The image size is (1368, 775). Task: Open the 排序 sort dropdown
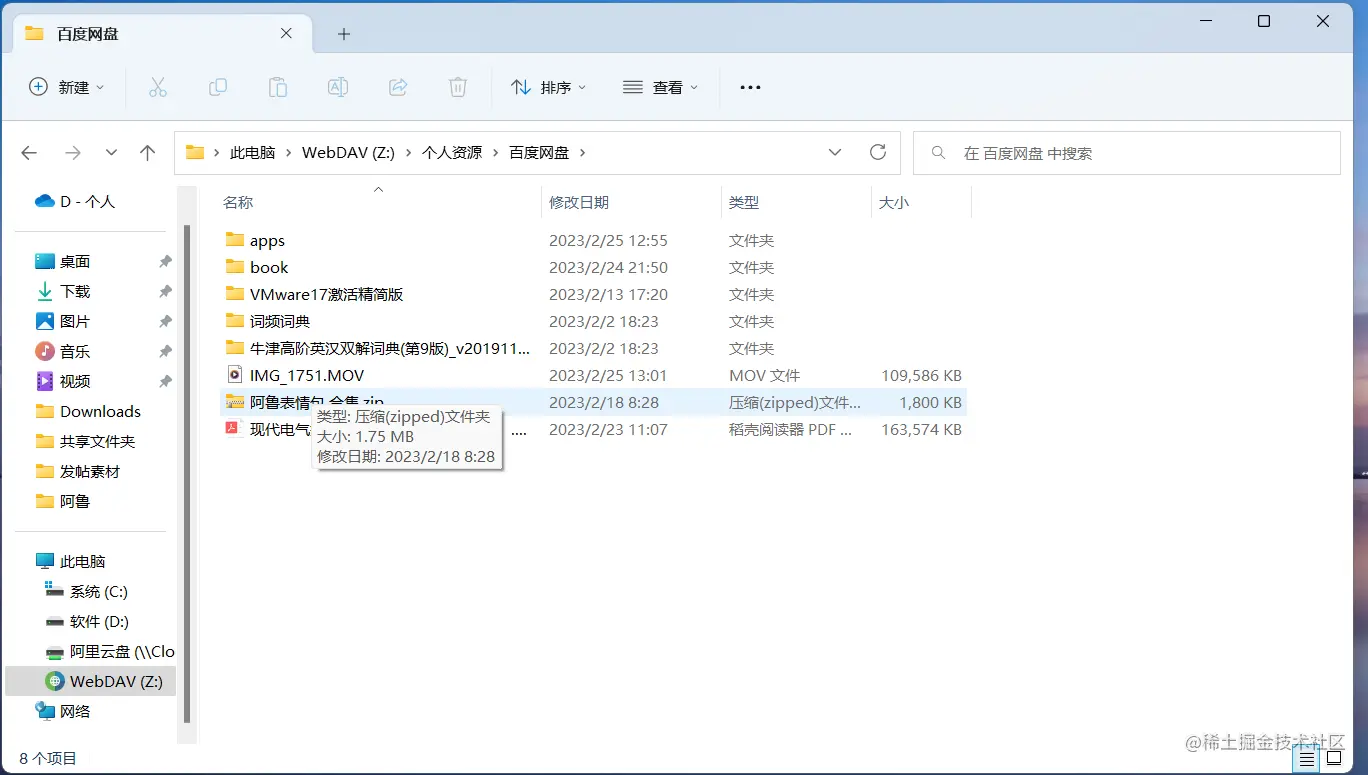(548, 88)
